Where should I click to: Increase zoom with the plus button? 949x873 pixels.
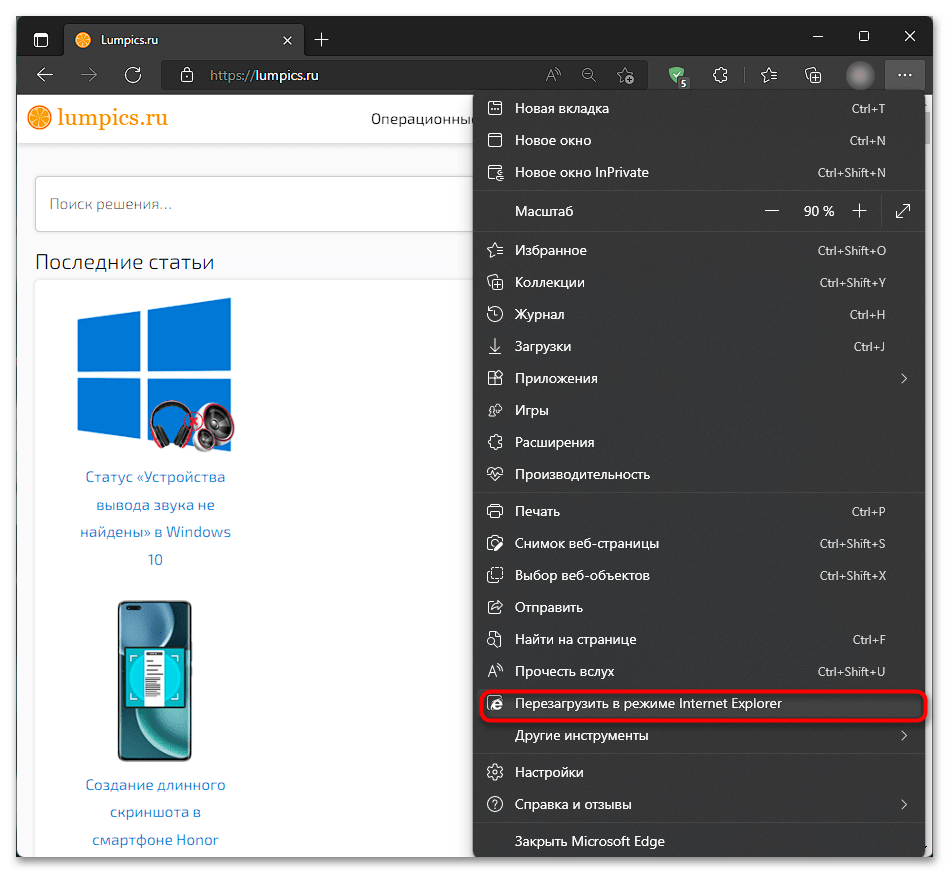859,211
